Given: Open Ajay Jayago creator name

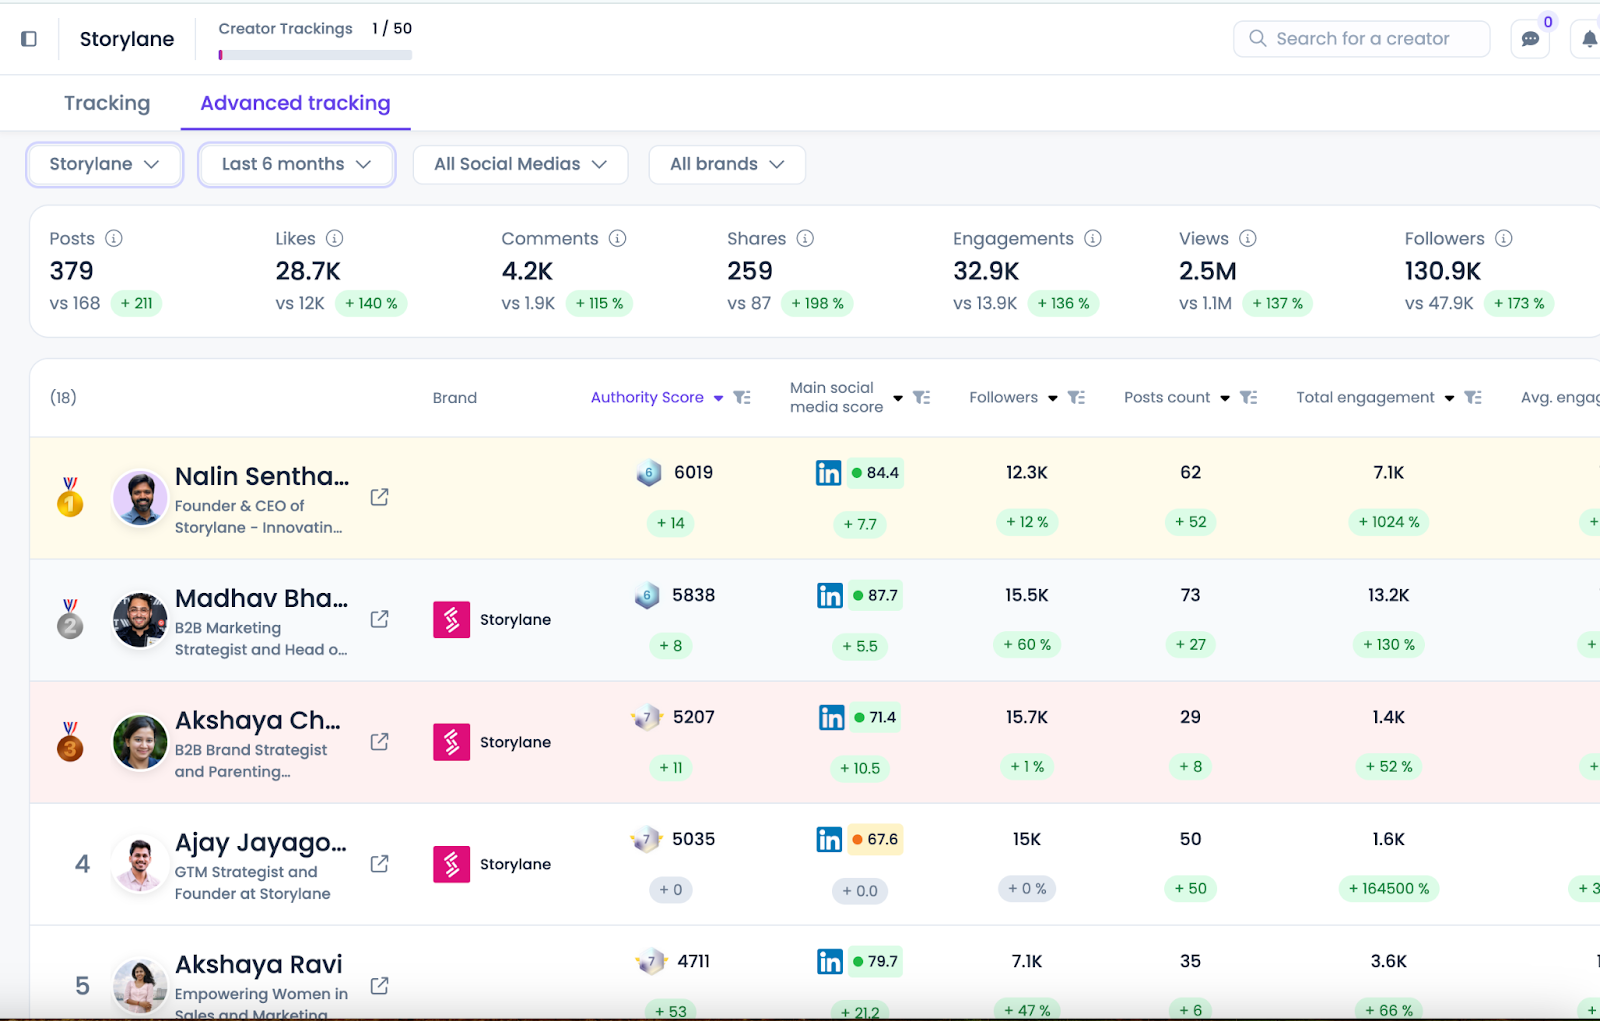Looking at the screenshot, I should (x=261, y=842).
